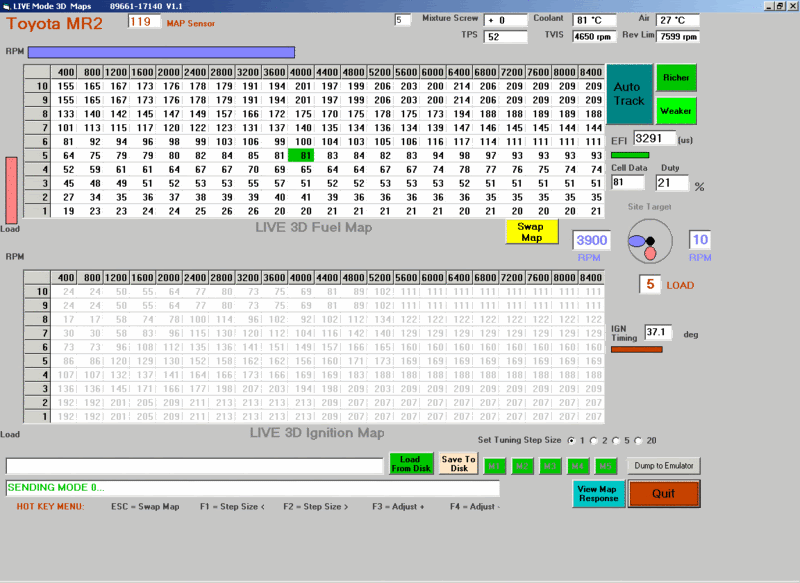
Task: Click the LOAD site value field
Action: tap(650, 284)
